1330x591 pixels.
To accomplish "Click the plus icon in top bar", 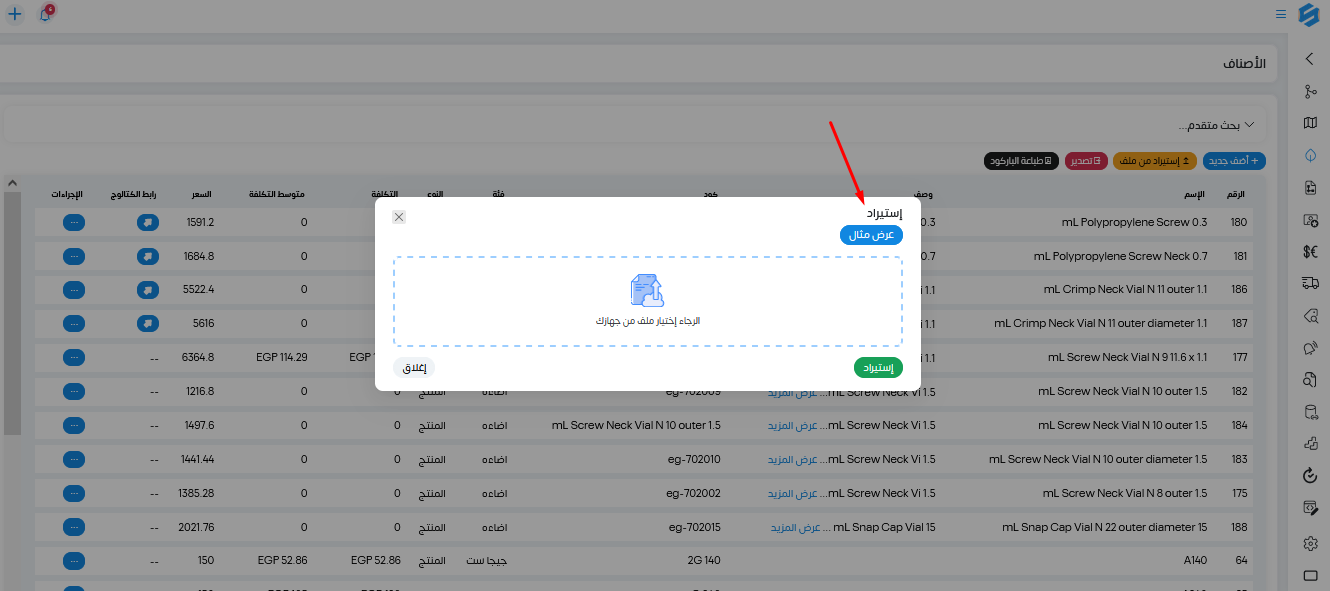I will (14, 14).
